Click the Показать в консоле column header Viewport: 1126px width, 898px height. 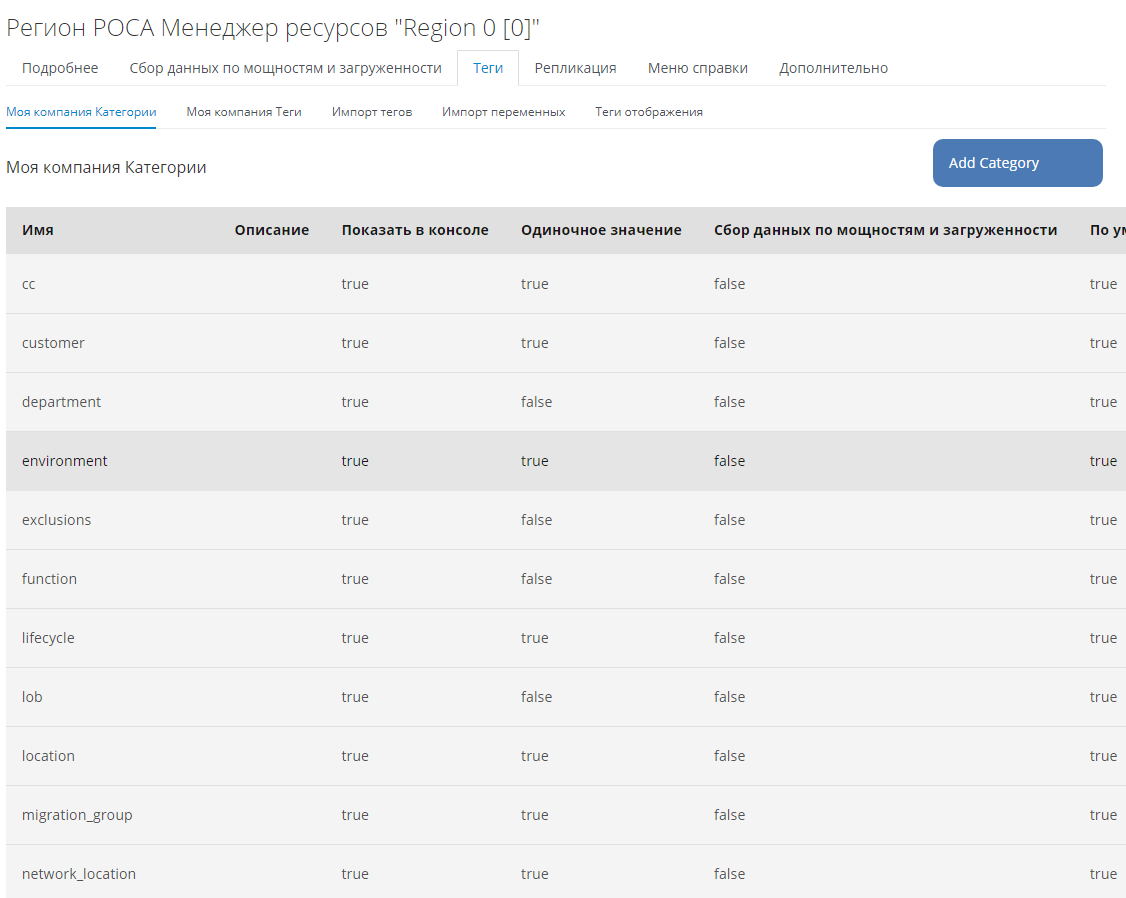pyautogui.click(x=415, y=230)
